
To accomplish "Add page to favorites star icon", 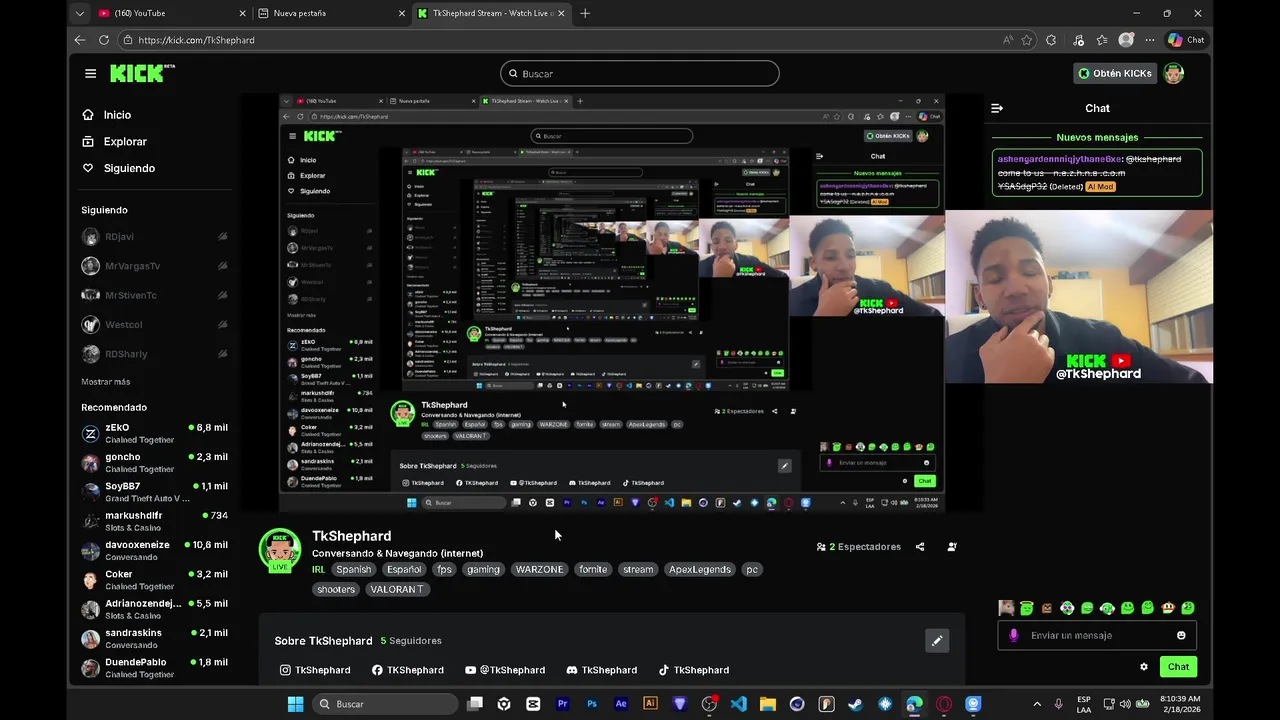I will tap(1027, 40).
